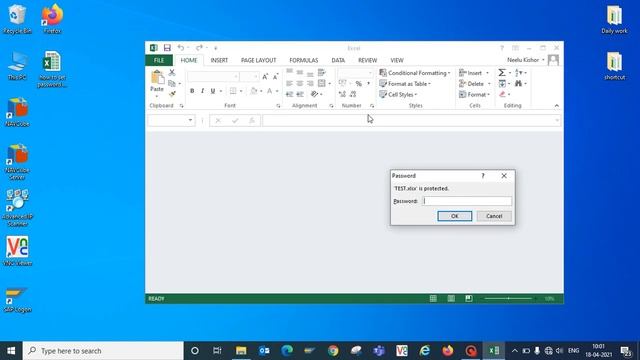This screenshot has width=640, height=360.
Task: Select Page Layout view icon in status bar
Action: point(451,298)
